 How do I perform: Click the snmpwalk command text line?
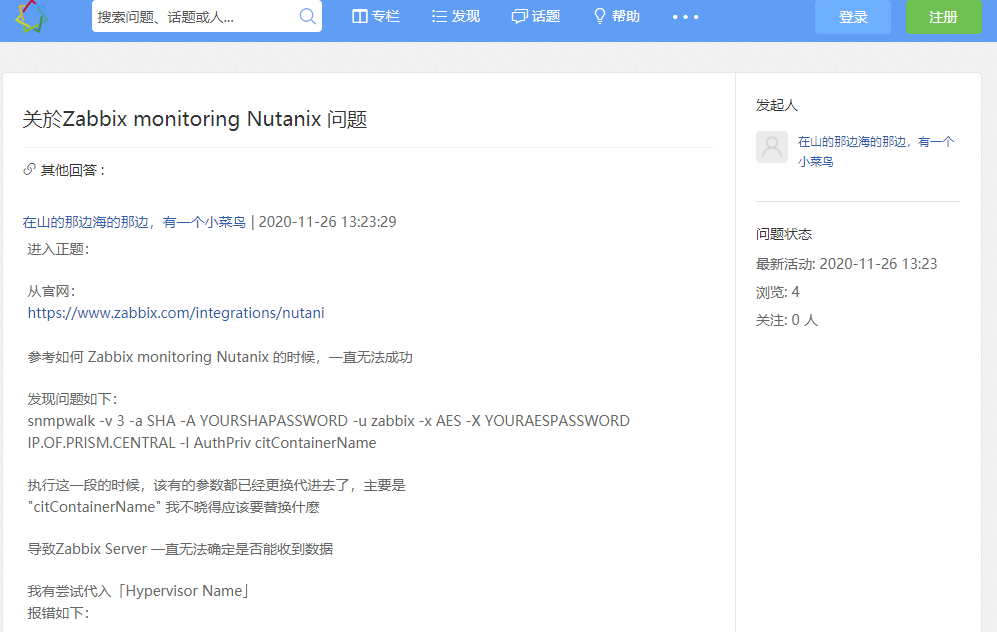click(x=329, y=421)
